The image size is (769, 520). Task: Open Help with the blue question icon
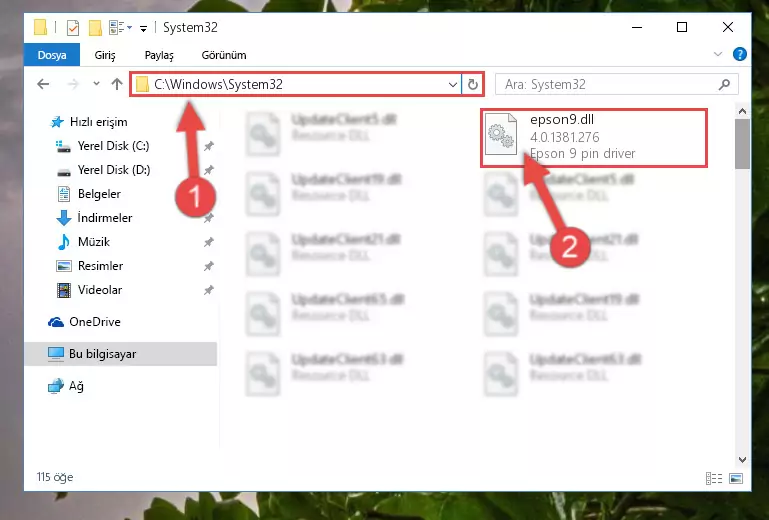click(x=740, y=54)
